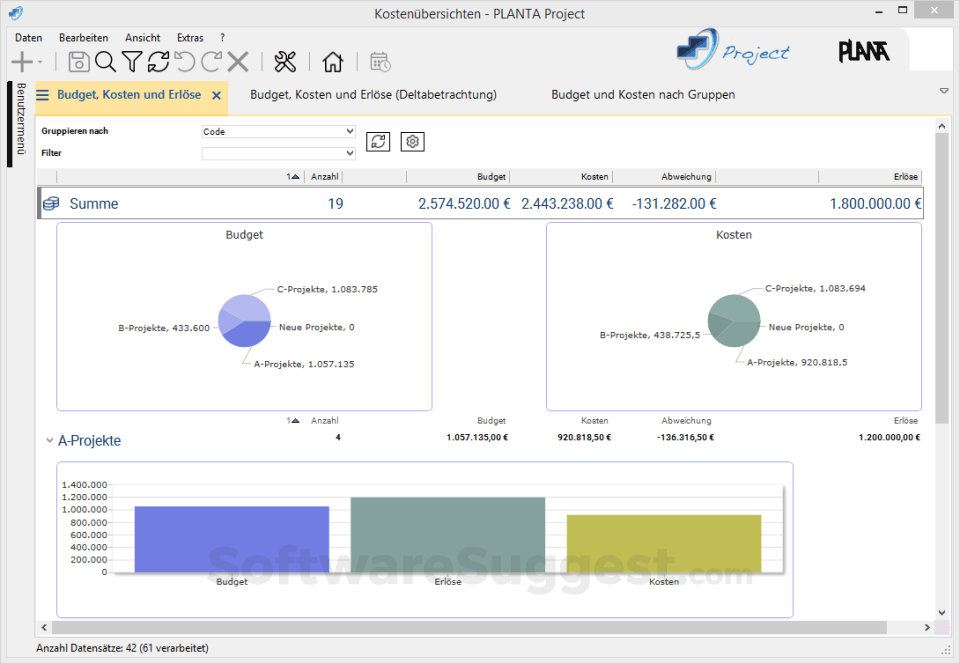Click the A-Projekte budget value 1.057.135,00 €
Screen dimensions: 960x664
[x=477, y=438]
